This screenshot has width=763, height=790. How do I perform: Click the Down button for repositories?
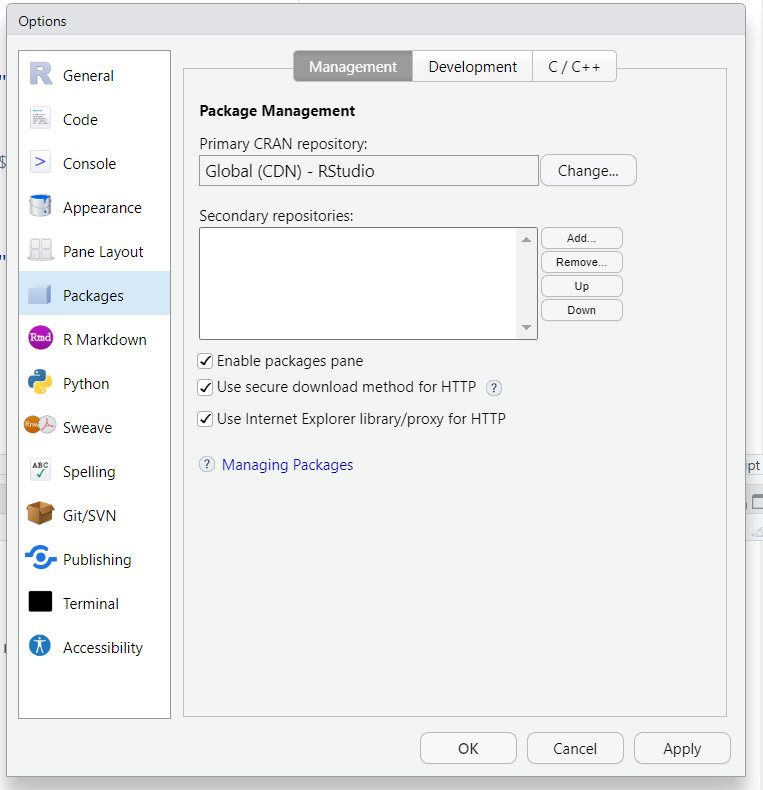(582, 310)
